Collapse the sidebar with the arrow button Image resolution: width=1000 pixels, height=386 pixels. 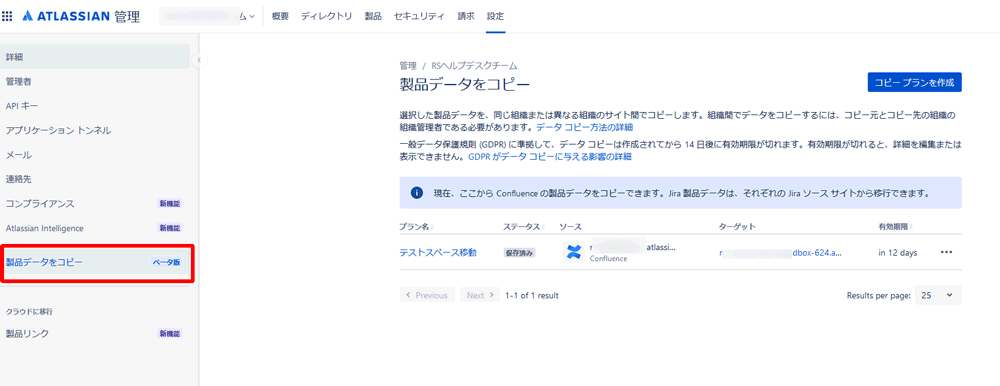click(x=199, y=60)
